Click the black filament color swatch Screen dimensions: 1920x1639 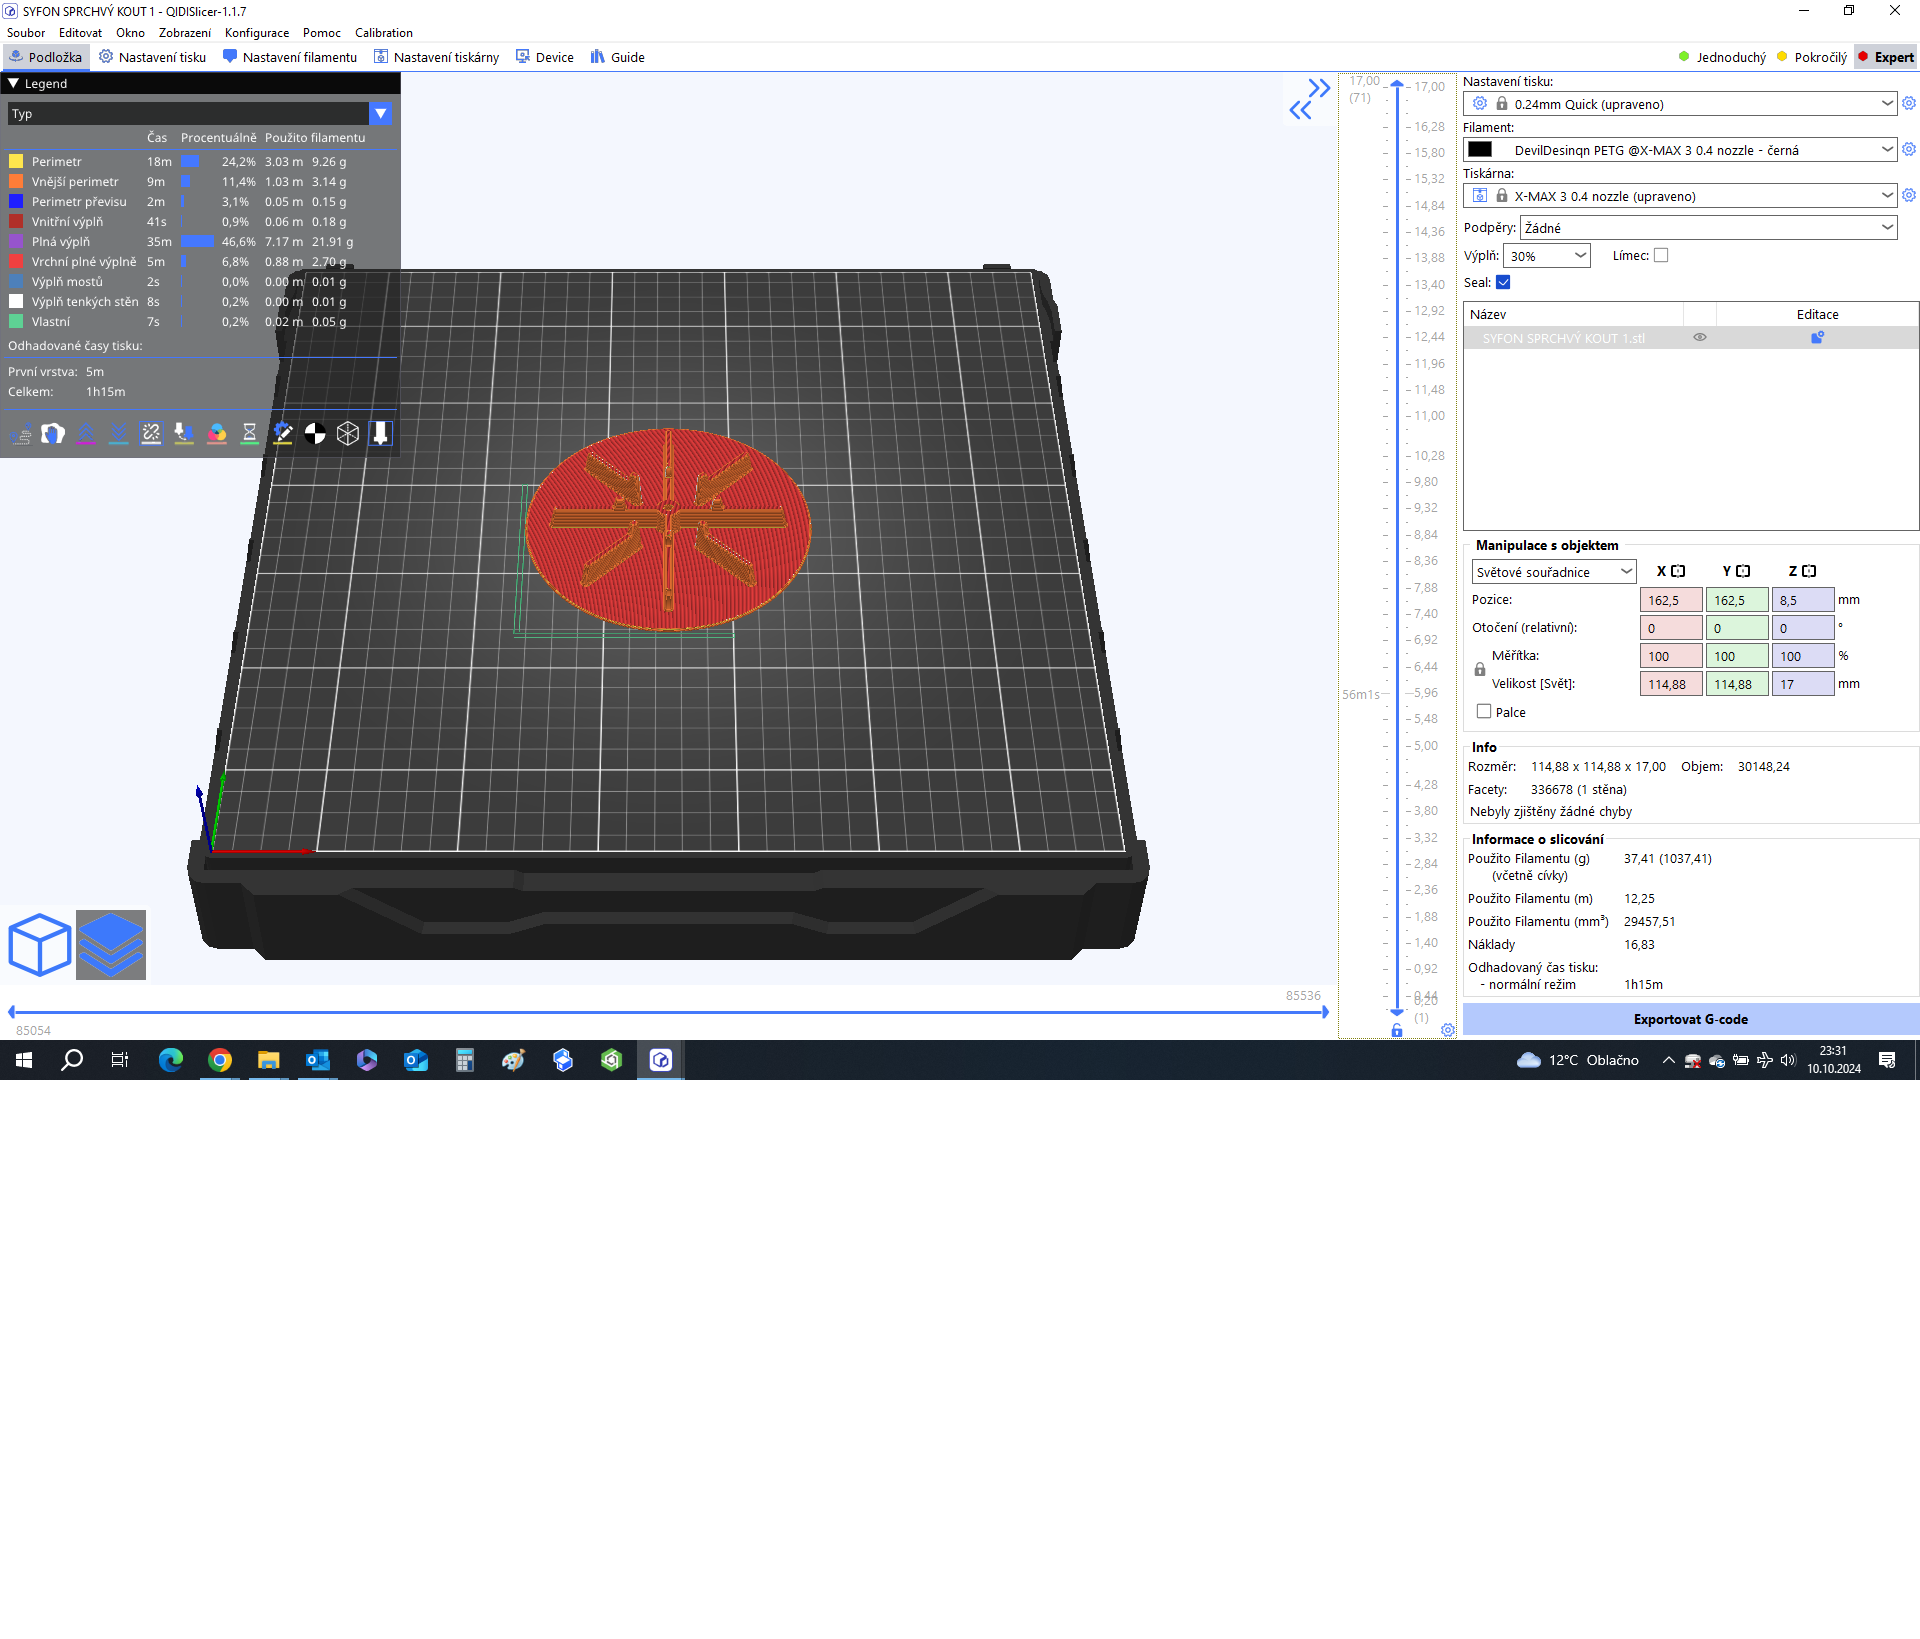1480,150
